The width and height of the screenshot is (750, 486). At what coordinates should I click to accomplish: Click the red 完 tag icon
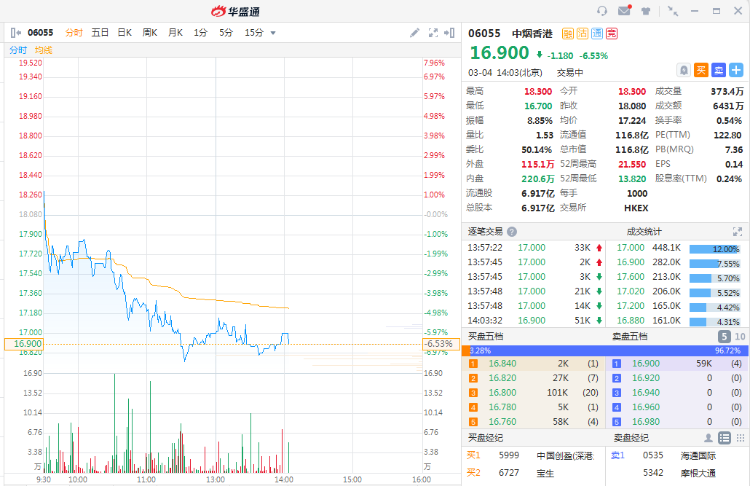point(612,33)
